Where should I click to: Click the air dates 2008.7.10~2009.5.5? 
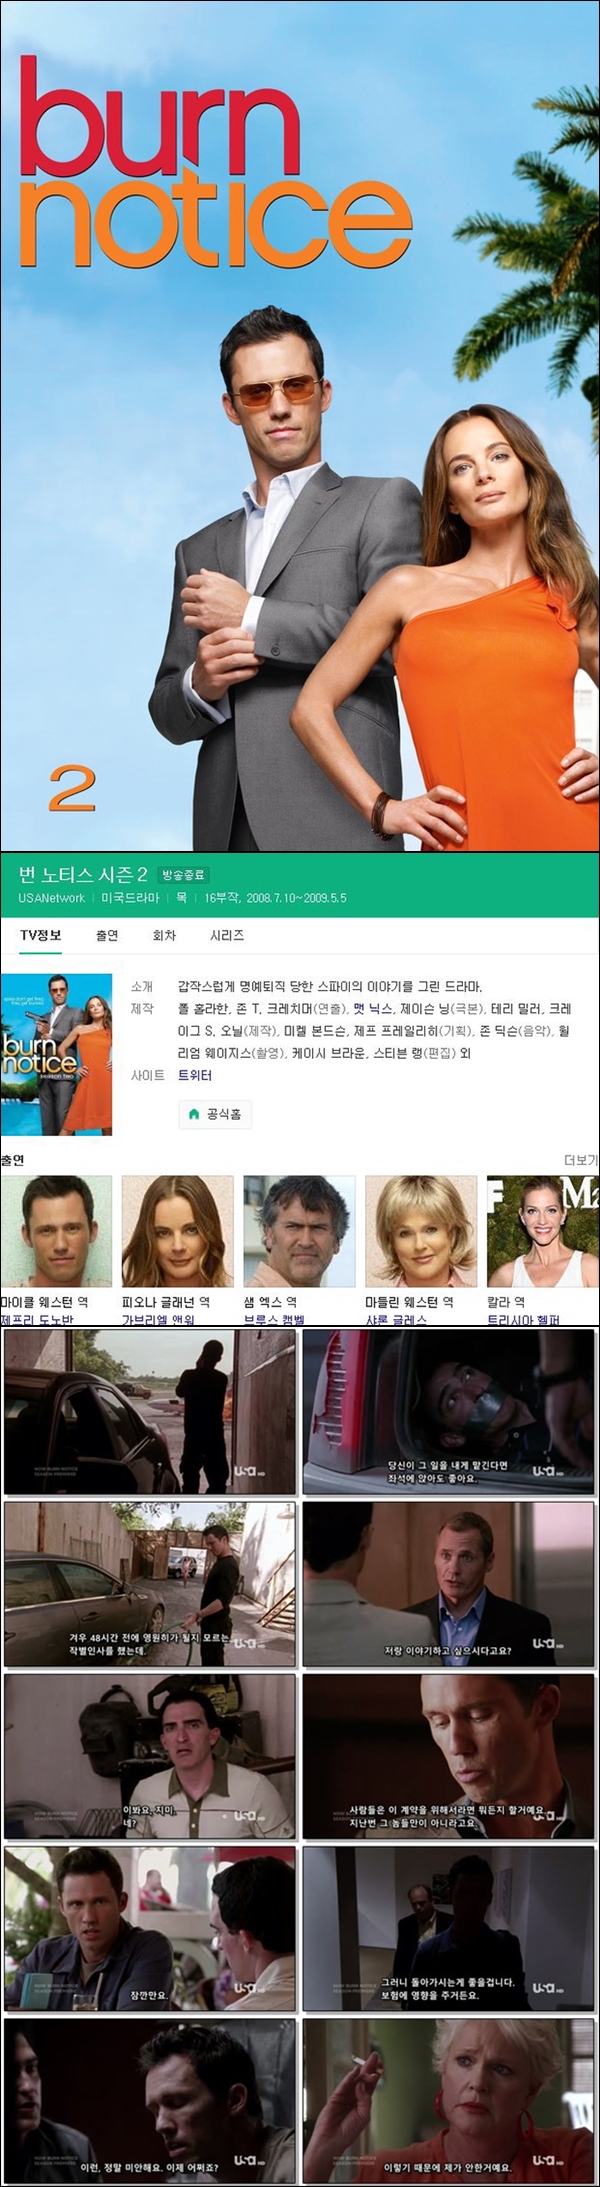(x=297, y=898)
